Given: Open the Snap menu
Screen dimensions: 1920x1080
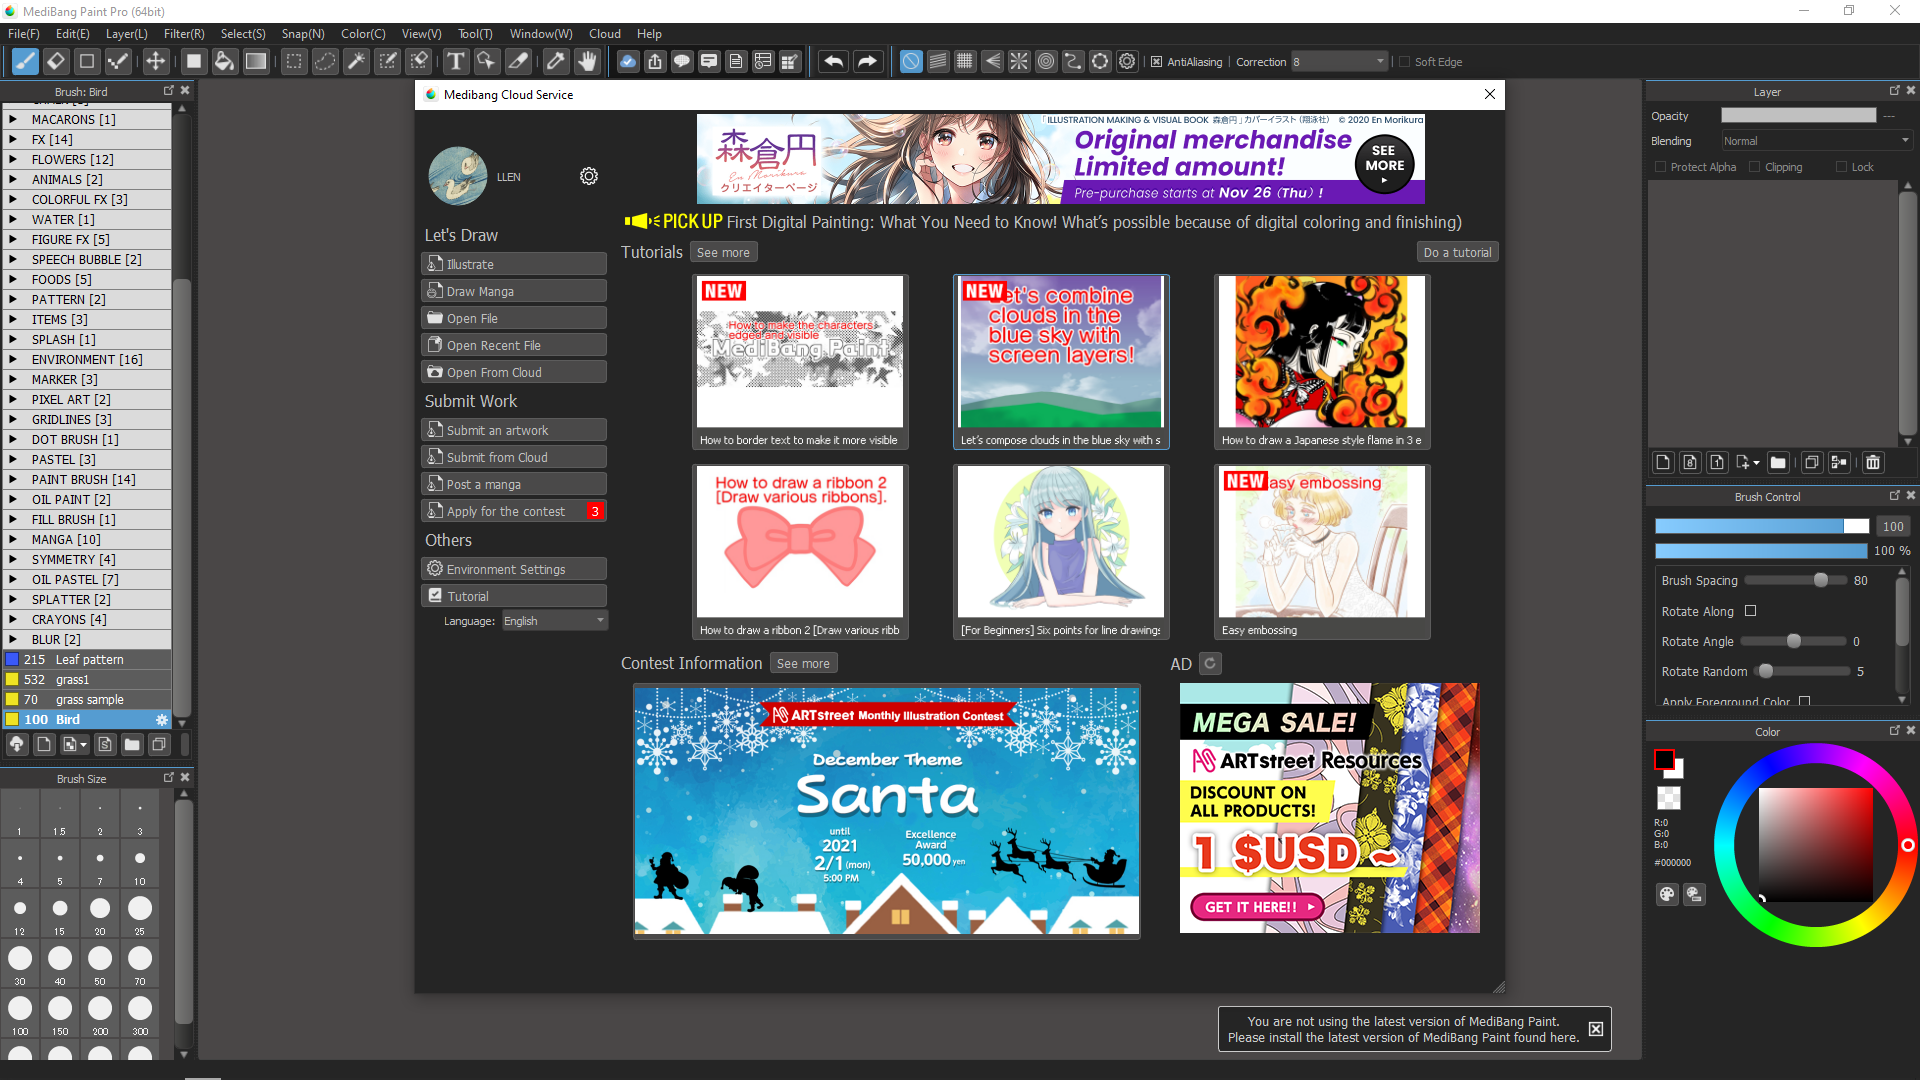Looking at the screenshot, I should pos(303,34).
